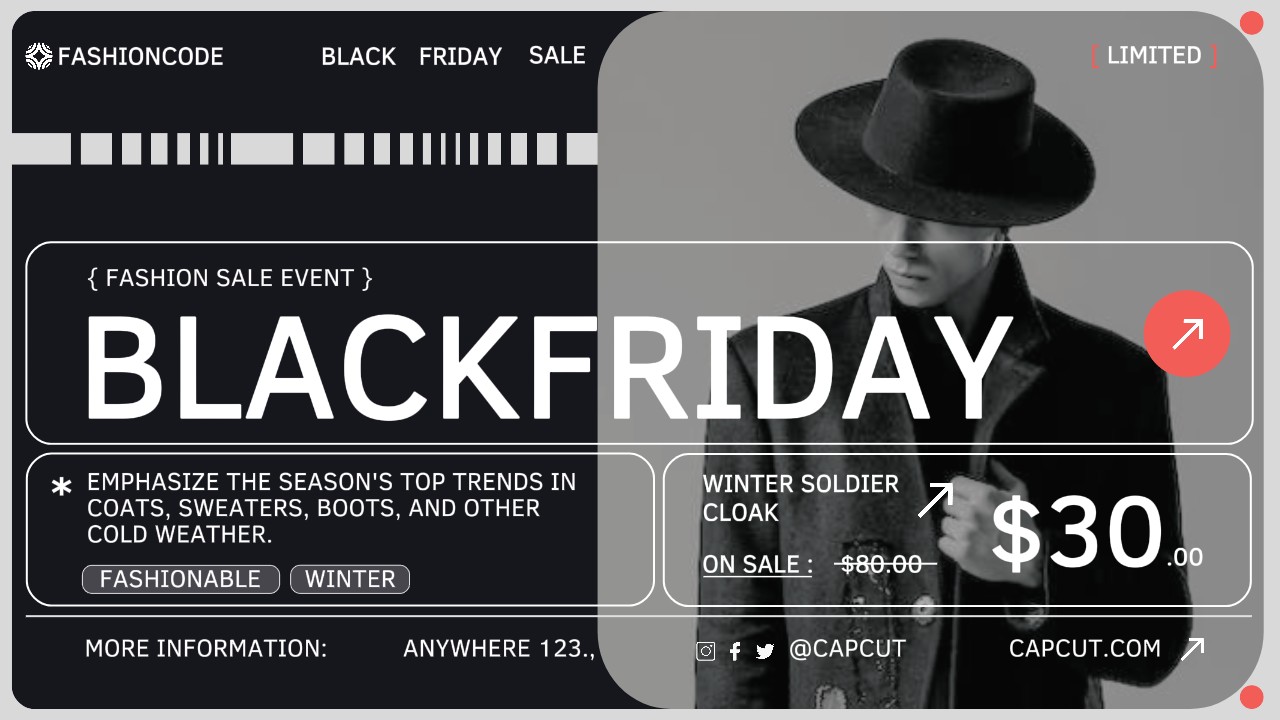The width and height of the screenshot is (1280, 720).
Task: Click the arrow next to CAPCUT.COM
Action: point(1192,650)
